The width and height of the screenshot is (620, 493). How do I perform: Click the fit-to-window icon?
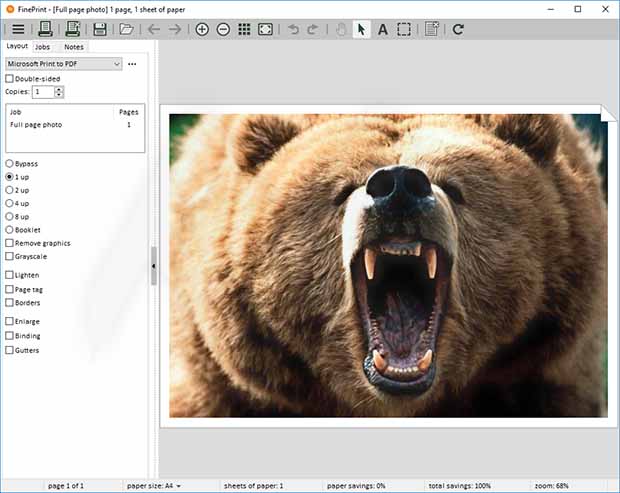point(265,29)
